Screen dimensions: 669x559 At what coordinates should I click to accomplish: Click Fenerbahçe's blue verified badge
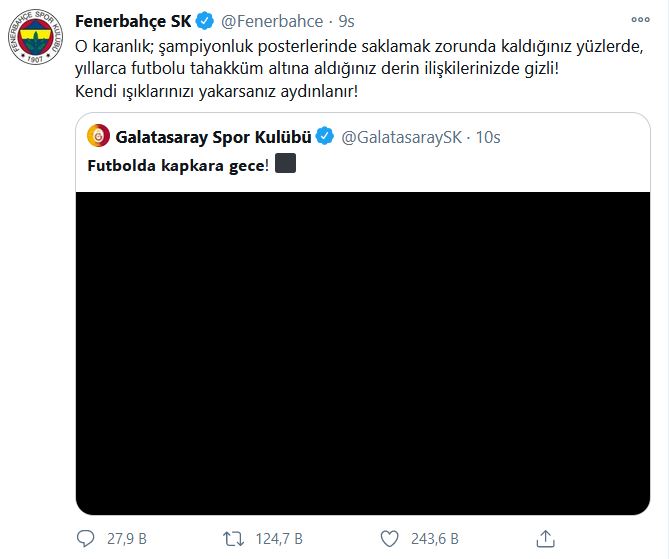pos(205,21)
